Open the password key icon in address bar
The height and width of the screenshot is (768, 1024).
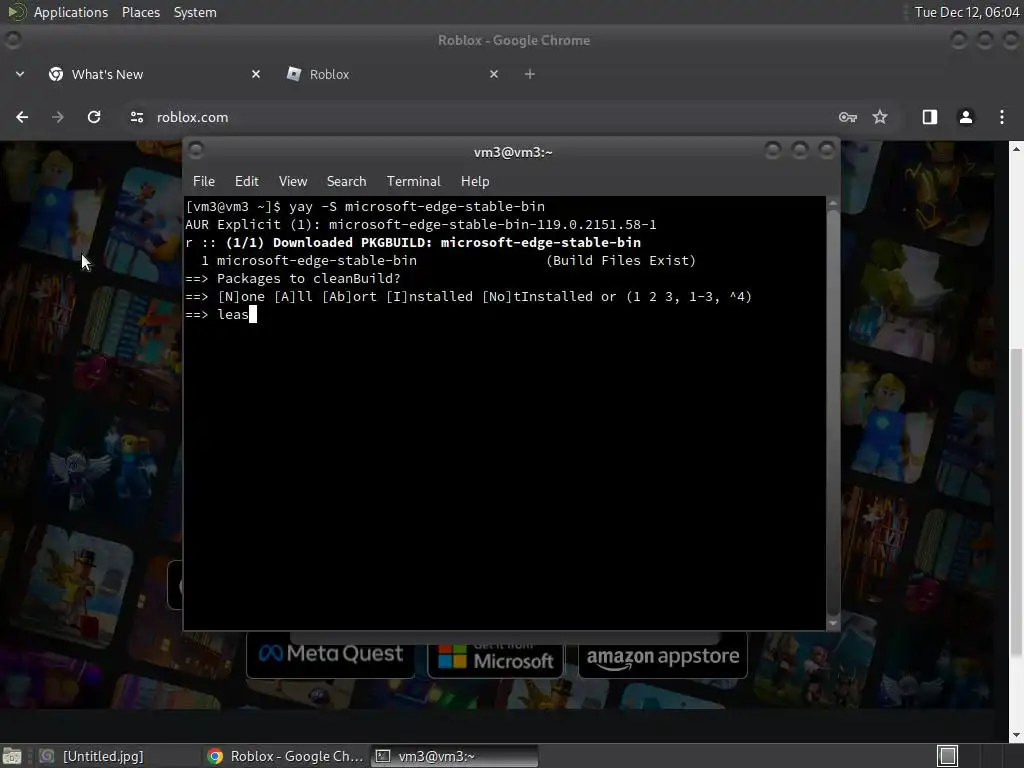click(848, 117)
